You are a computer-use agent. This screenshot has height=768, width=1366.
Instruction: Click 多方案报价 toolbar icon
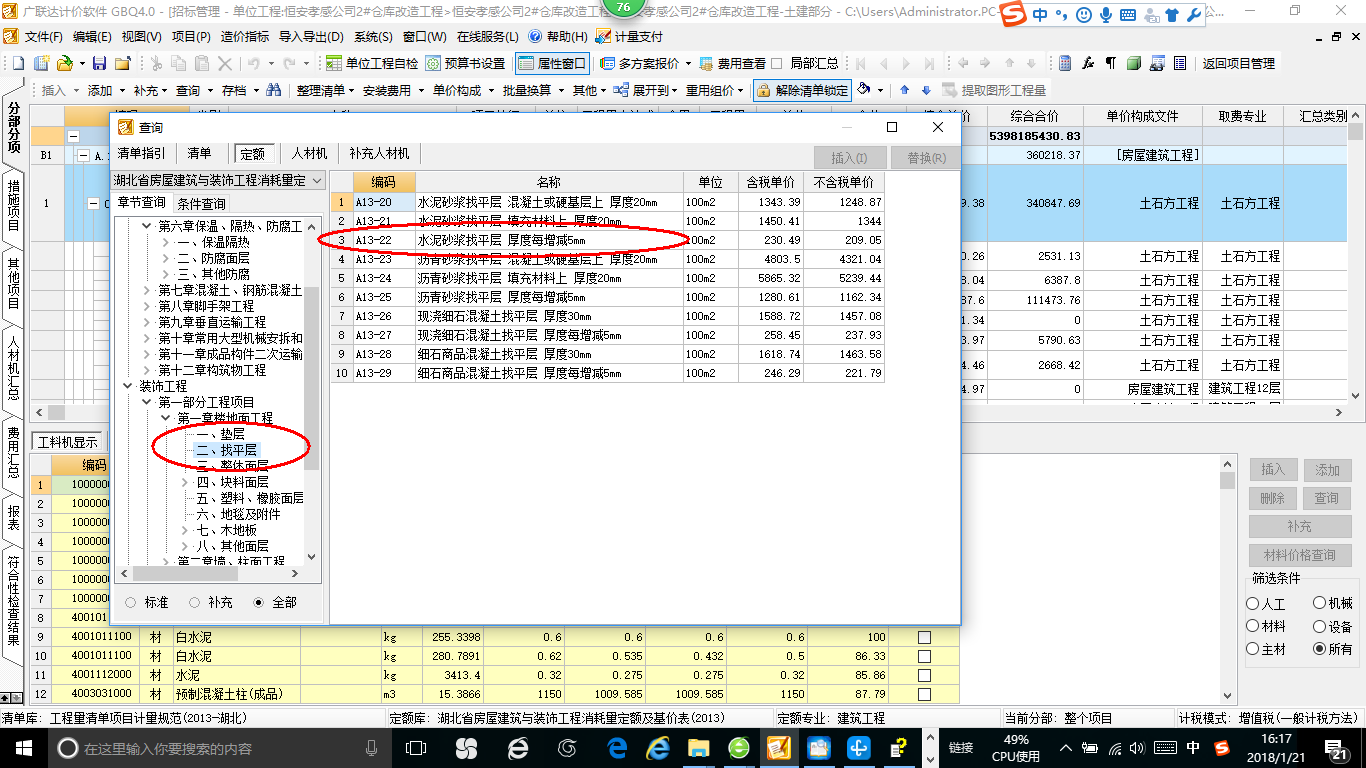pyautogui.click(x=608, y=63)
